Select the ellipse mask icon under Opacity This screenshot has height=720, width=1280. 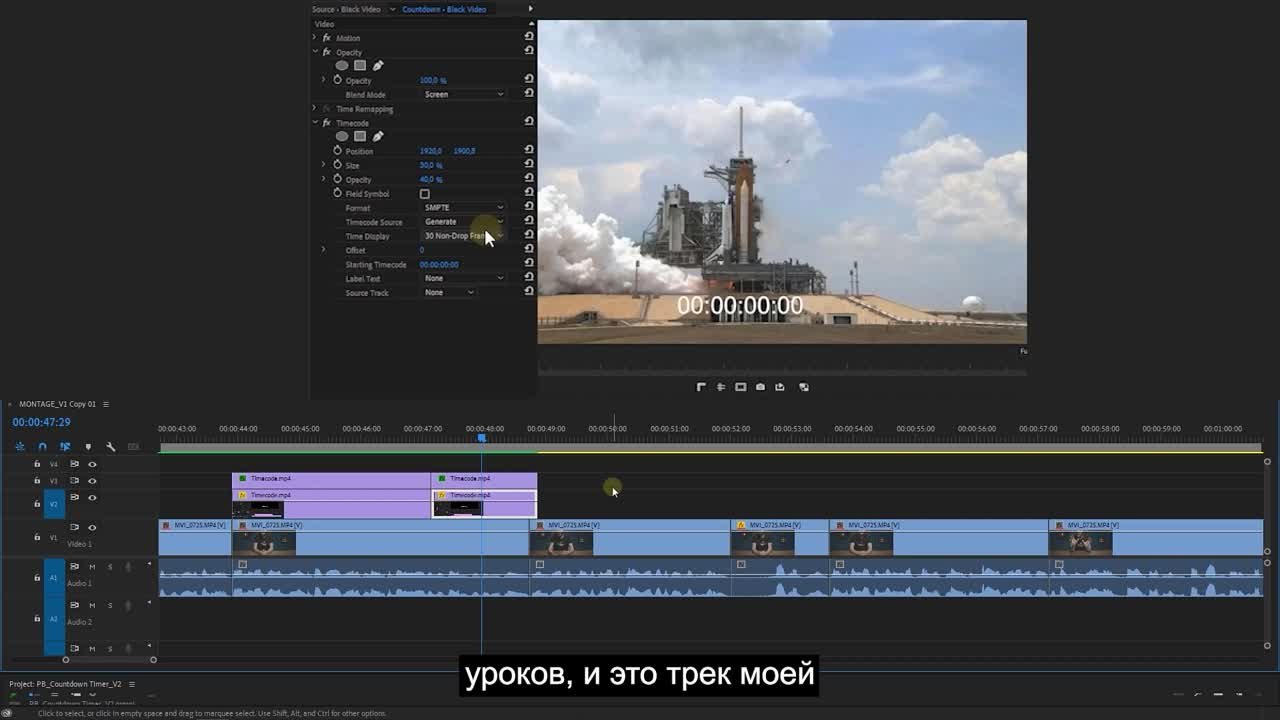point(341,65)
